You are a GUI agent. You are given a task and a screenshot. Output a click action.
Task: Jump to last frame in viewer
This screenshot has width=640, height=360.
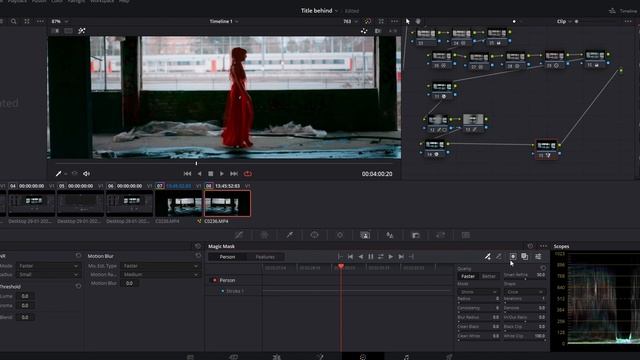pyautogui.click(x=234, y=173)
